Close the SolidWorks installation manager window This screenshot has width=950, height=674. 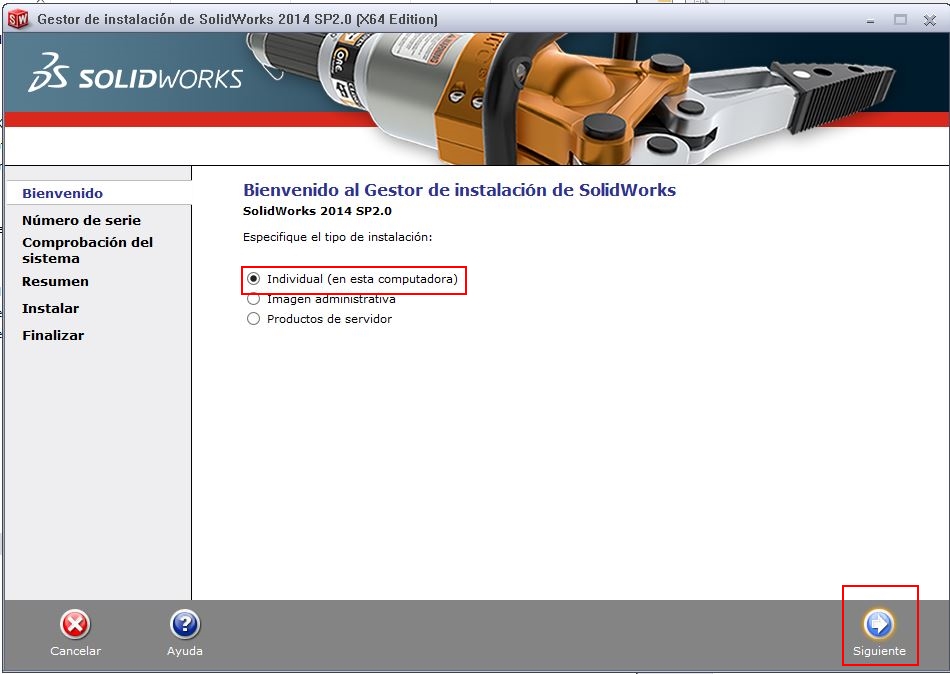(x=929, y=19)
